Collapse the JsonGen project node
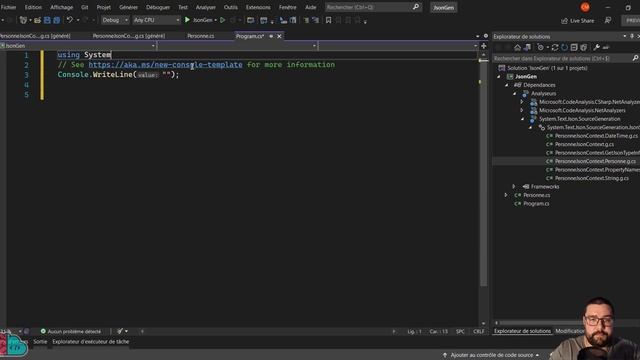The width and height of the screenshot is (640, 360). pos(498,77)
